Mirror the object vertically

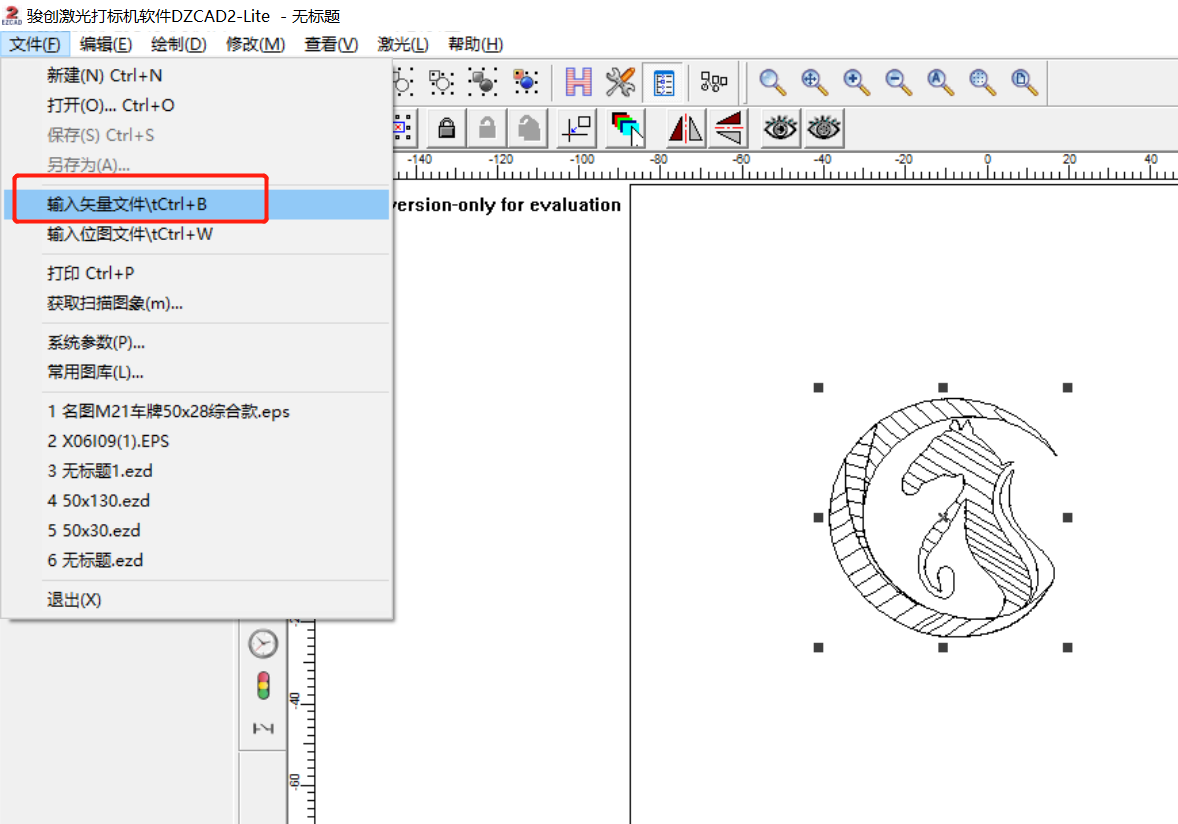pyautogui.click(x=728, y=128)
